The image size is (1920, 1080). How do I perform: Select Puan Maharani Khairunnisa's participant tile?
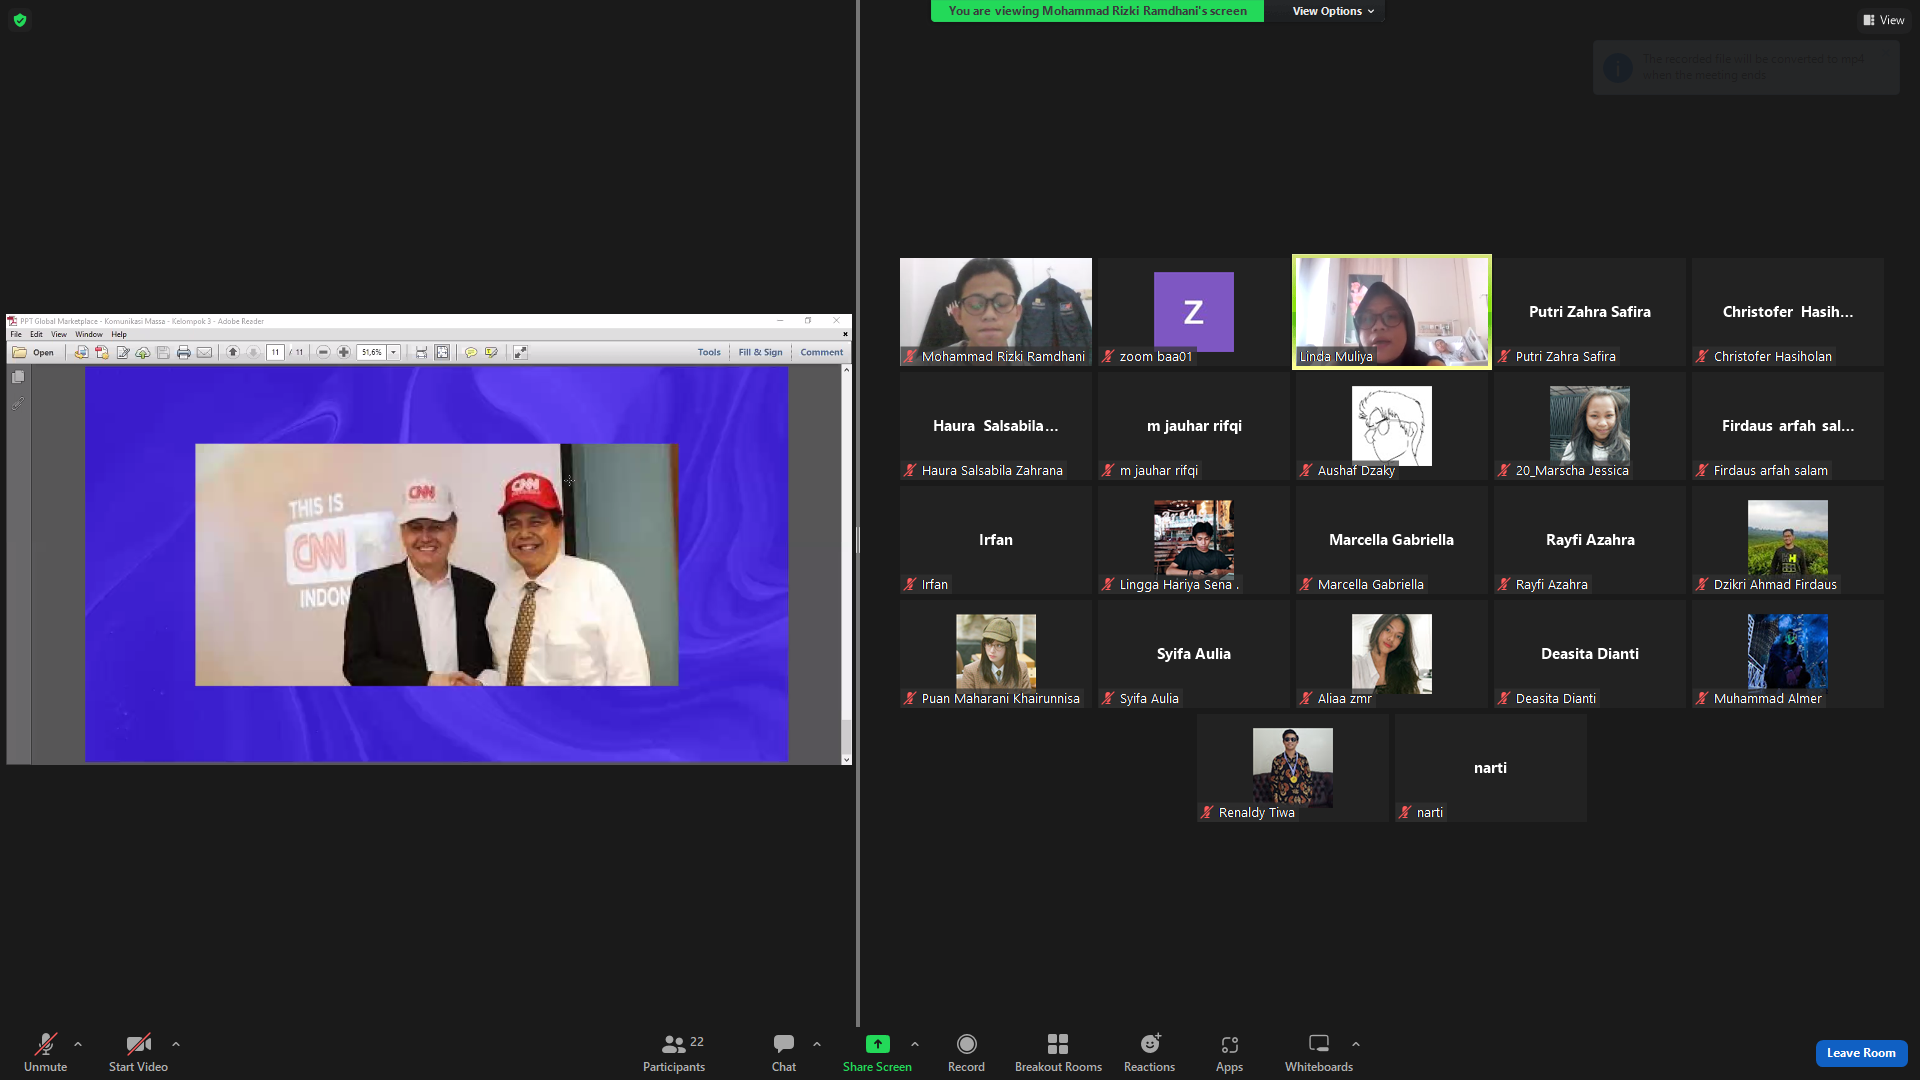coord(996,654)
